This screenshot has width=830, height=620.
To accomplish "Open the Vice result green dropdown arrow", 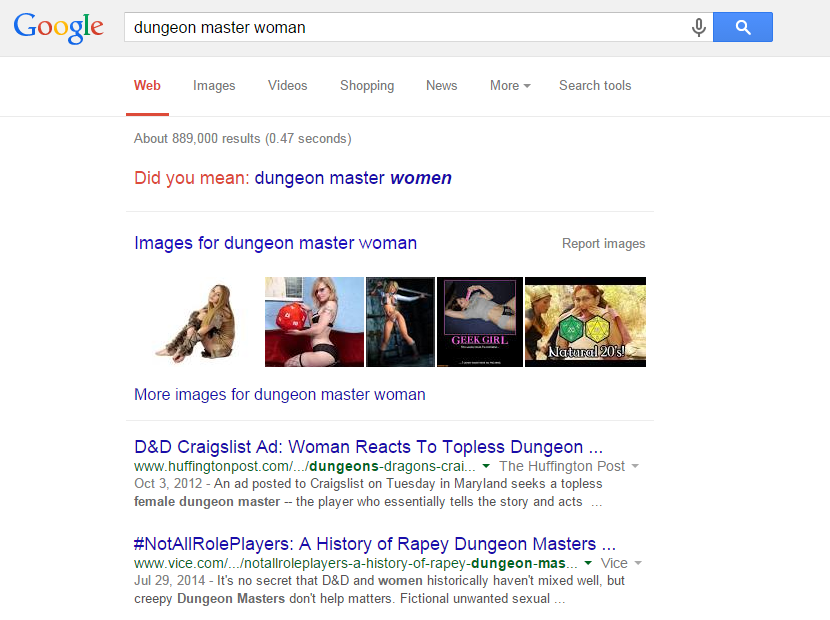I will tap(588, 564).
